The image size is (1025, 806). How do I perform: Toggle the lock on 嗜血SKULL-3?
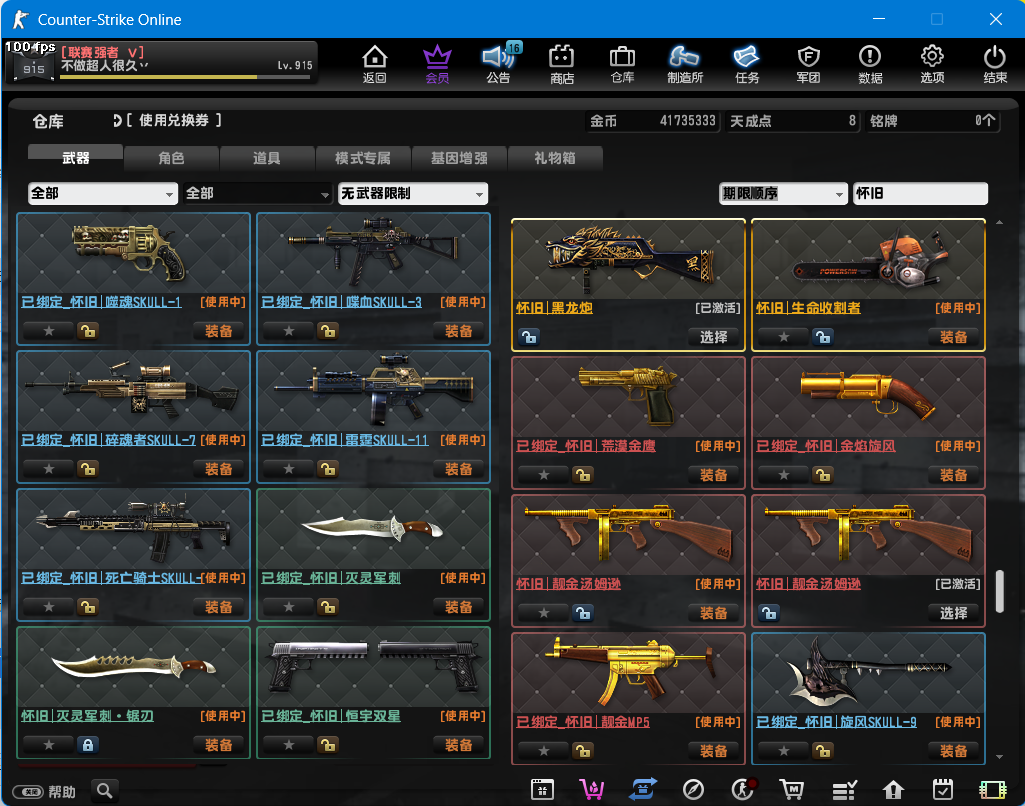(x=328, y=331)
